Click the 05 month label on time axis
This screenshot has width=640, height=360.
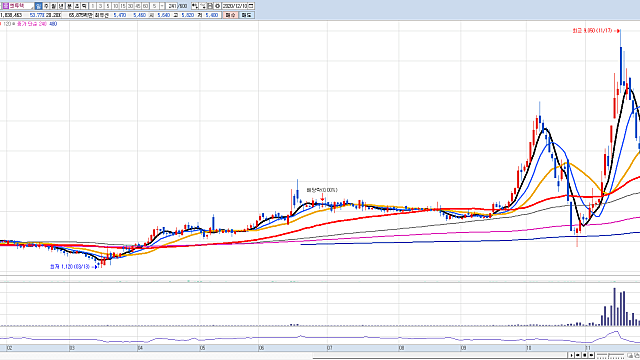(202, 348)
